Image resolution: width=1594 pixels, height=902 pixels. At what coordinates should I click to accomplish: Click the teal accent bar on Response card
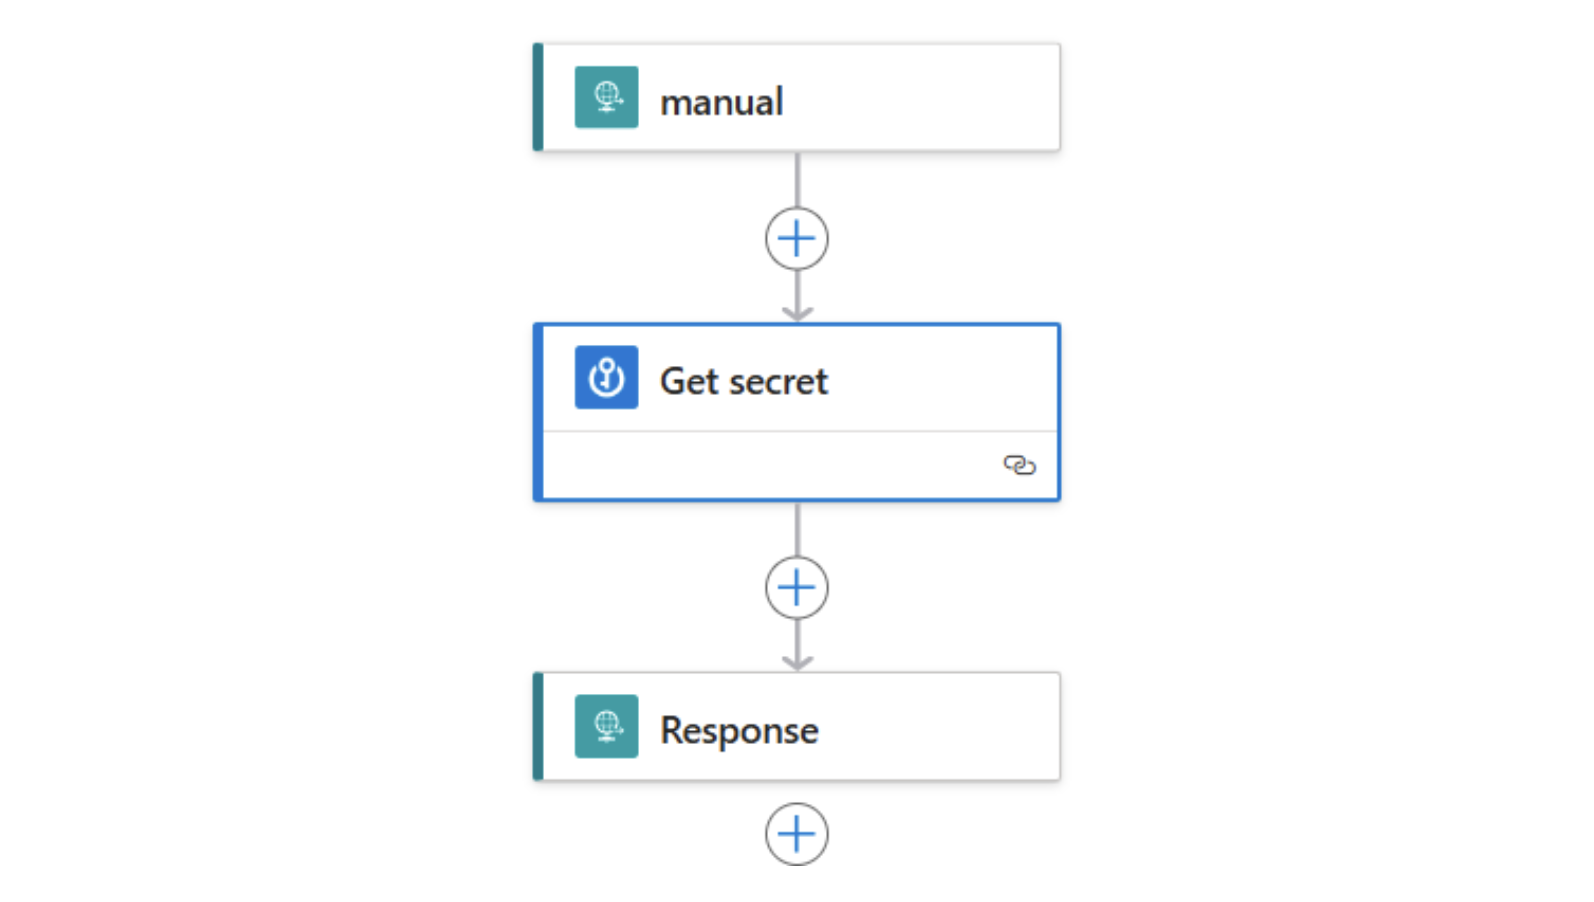(538, 727)
